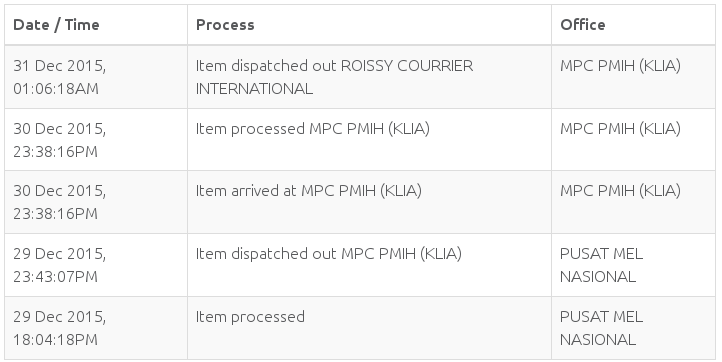Select the 29 Dec 2015, 18:04:18PM timestamp
The height and width of the screenshot is (362, 722).
[59, 328]
